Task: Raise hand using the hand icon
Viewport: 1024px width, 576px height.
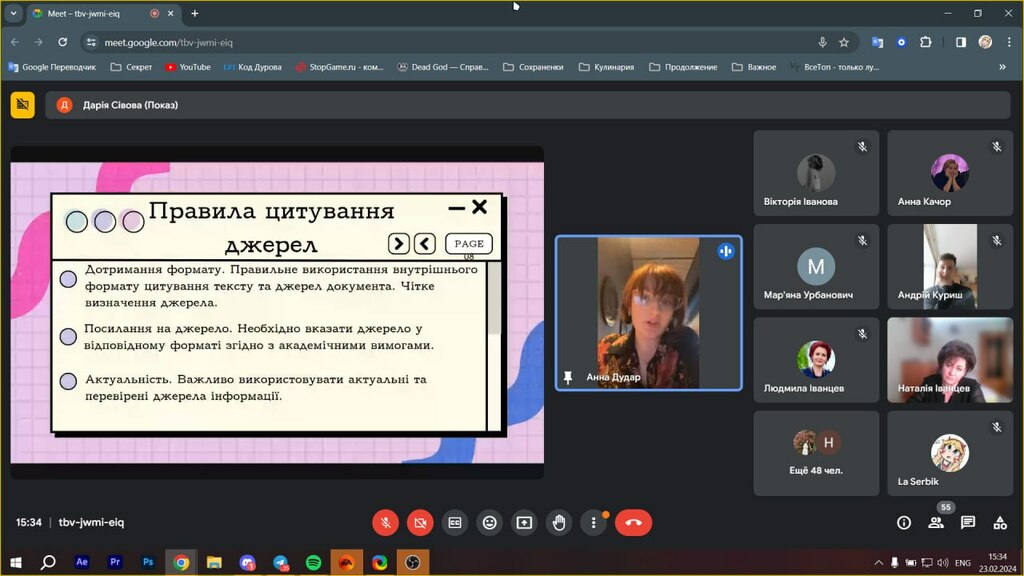Action: (559, 522)
